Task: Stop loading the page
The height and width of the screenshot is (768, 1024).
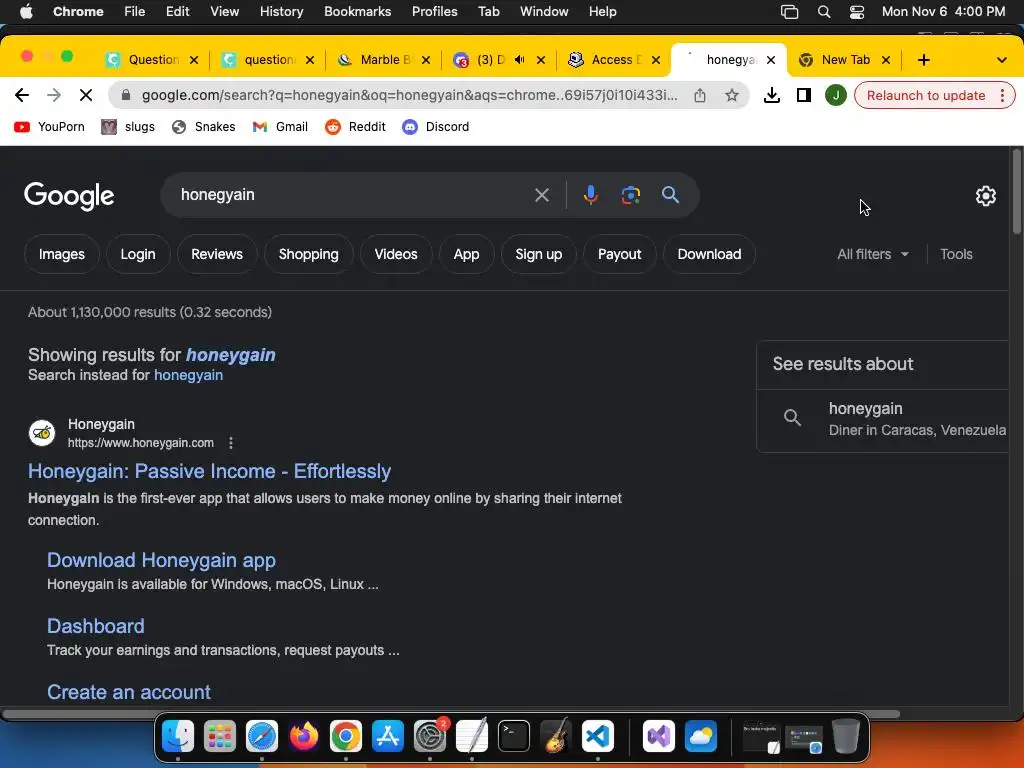Action: (86, 95)
